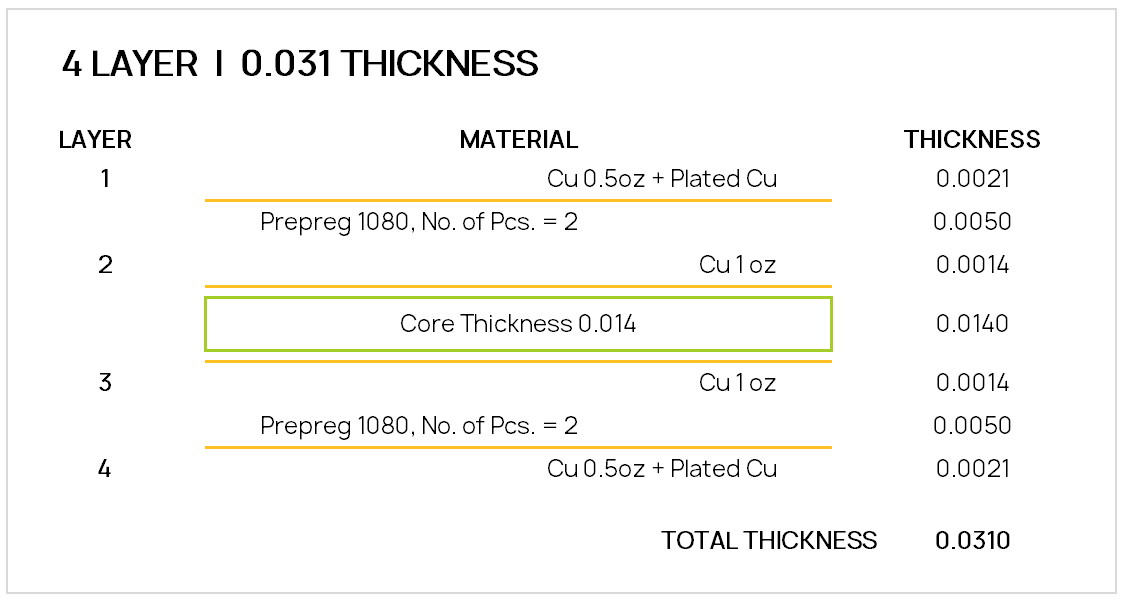Screen dimensions: 1126x604
Task: Select the 0.0021 thickness value for layer 1
Action: pos(972,179)
